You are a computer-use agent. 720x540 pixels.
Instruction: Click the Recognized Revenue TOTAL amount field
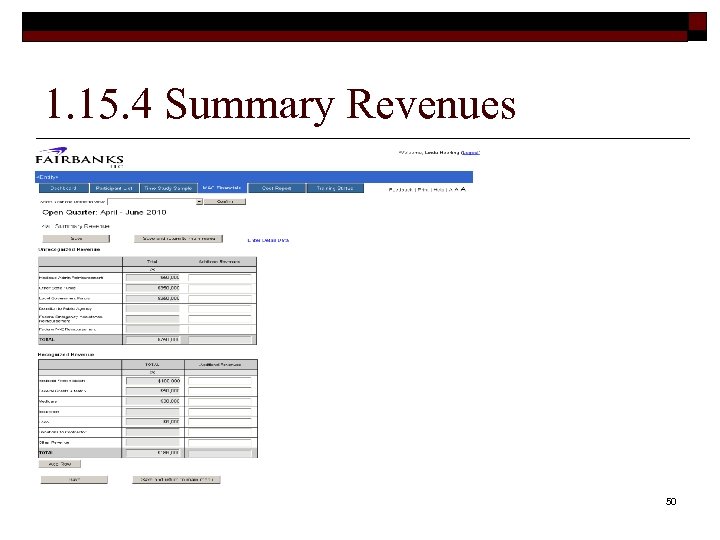pyautogui.click(x=153, y=453)
